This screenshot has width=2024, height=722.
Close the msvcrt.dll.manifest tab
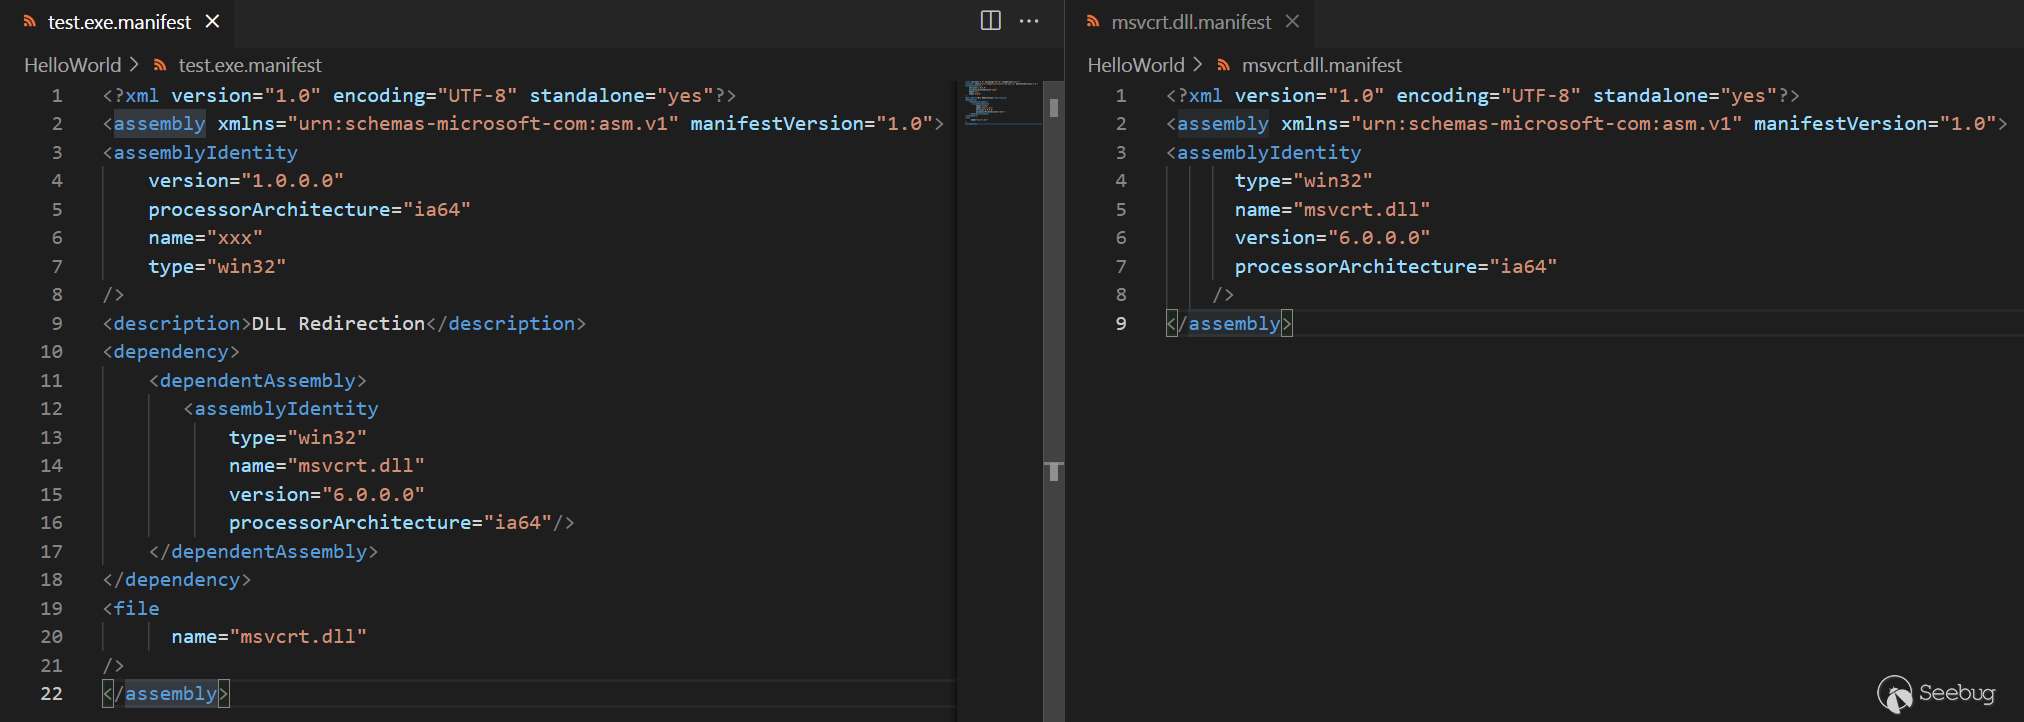click(1292, 21)
